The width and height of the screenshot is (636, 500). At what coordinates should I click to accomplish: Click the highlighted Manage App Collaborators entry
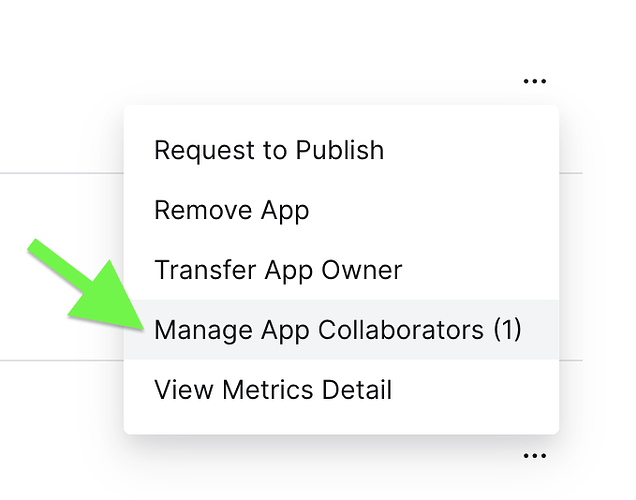tap(341, 330)
